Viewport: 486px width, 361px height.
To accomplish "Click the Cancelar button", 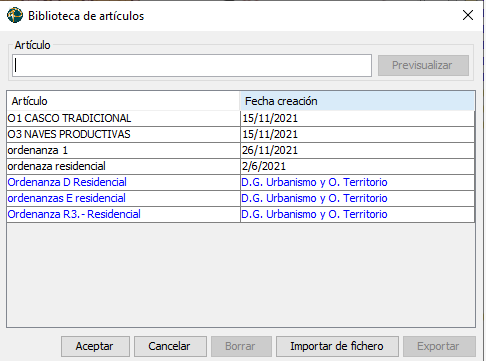I will tap(170, 346).
